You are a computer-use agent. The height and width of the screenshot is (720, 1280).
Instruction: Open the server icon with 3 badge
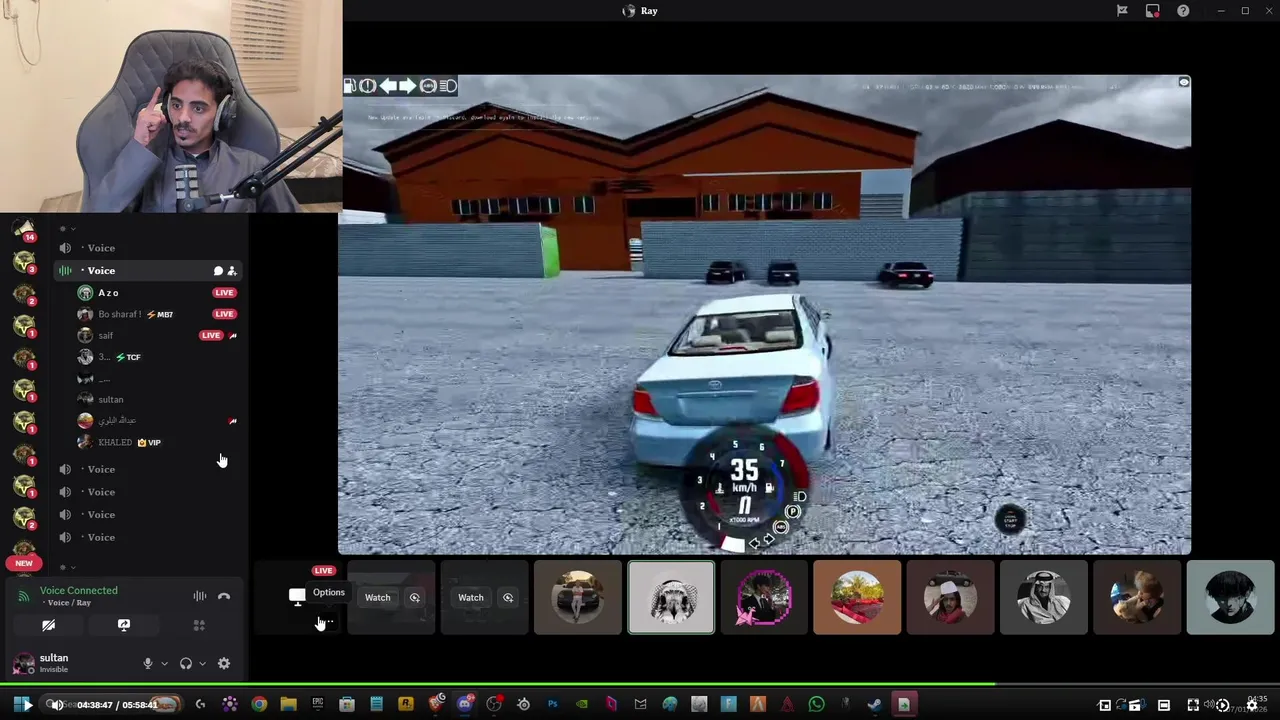point(24,264)
